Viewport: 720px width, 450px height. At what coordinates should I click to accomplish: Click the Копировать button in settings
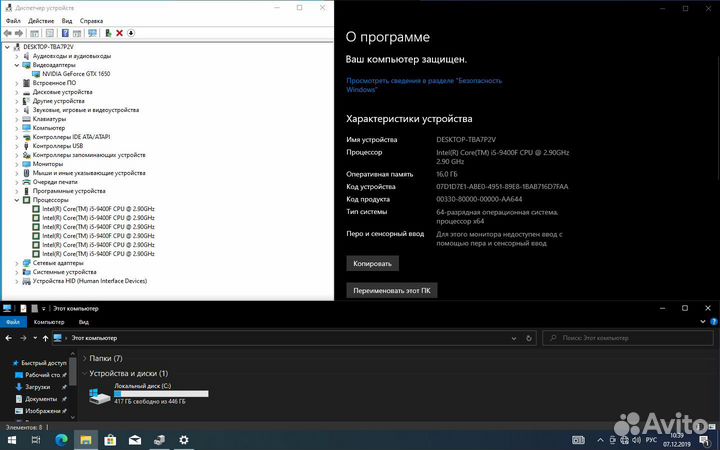click(372, 264)
